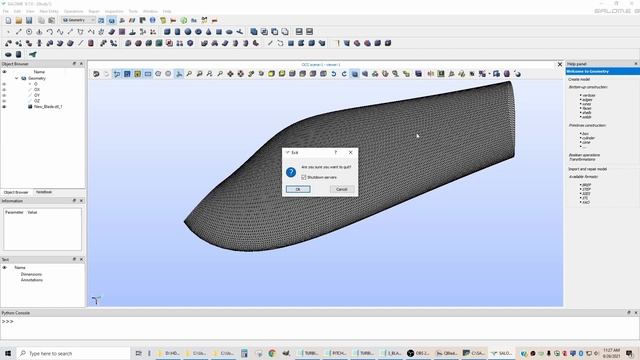The height and width of the screenshot is (360, 640).
Task: Toggle trihedron display in viewer toolbar
Action: [179, 74]
